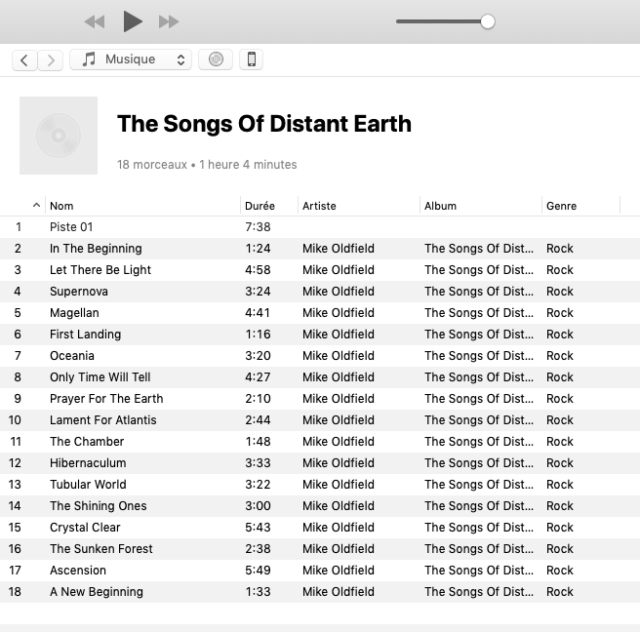Click duration 7:38 of Piste 01
Image resolution: width=640 pixels, height=632 pixels.
click(x=258, y=227)
